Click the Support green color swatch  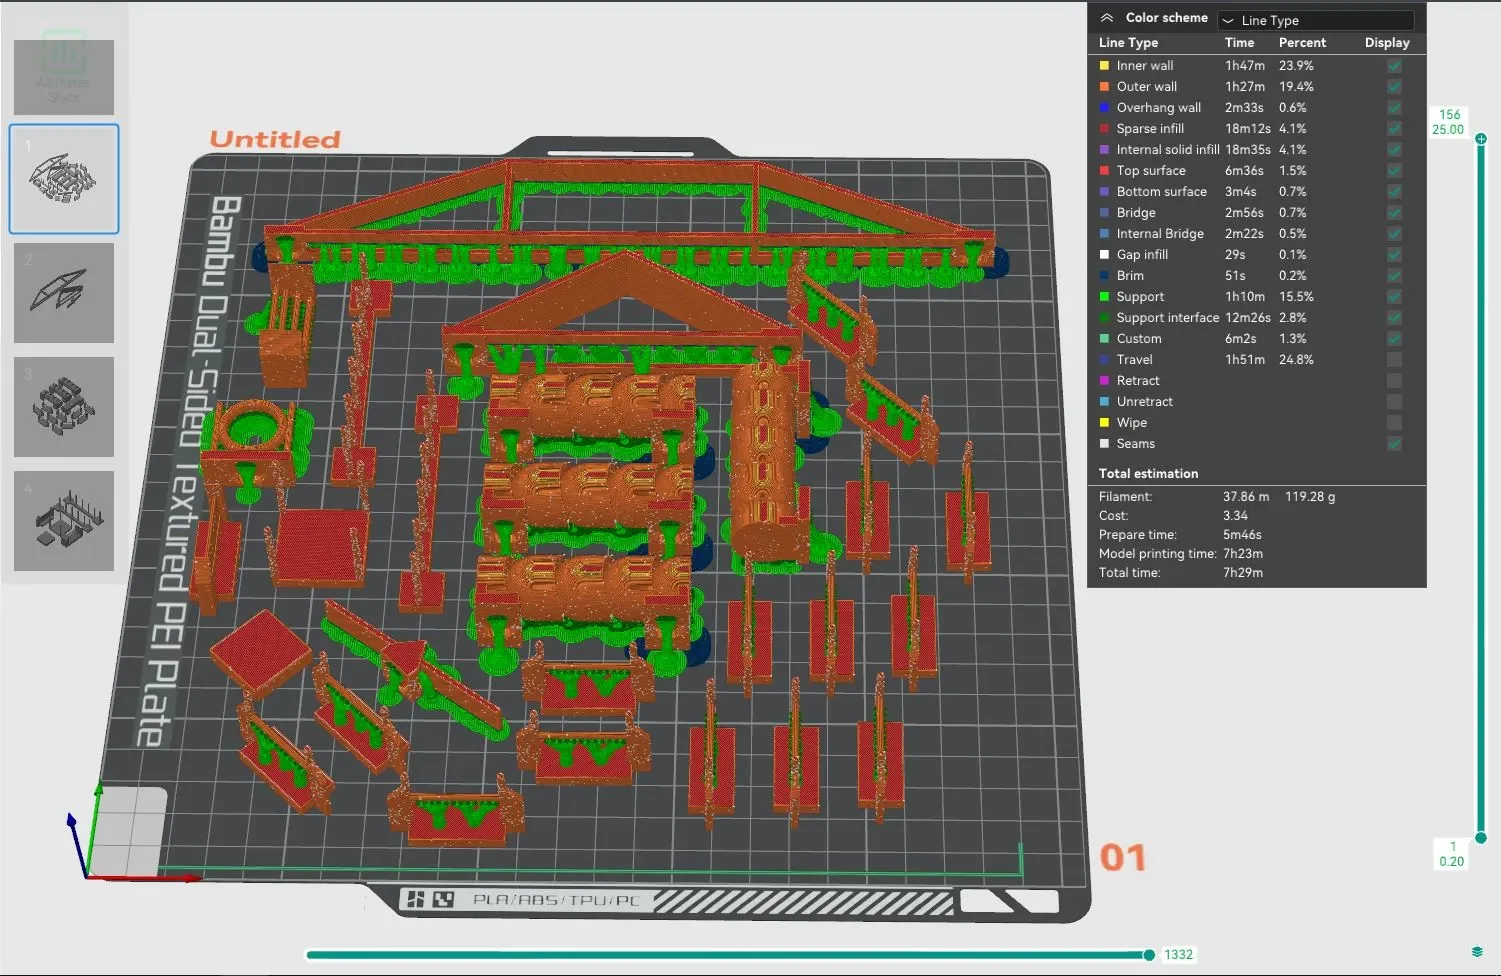(1105, 297)
